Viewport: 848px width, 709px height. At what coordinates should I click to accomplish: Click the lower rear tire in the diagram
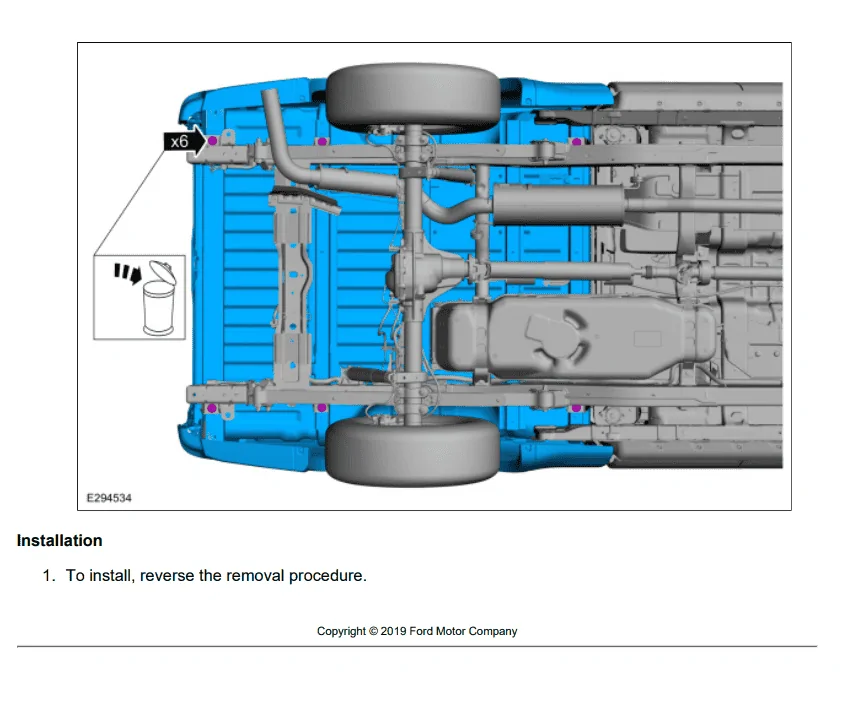point(413,450)
